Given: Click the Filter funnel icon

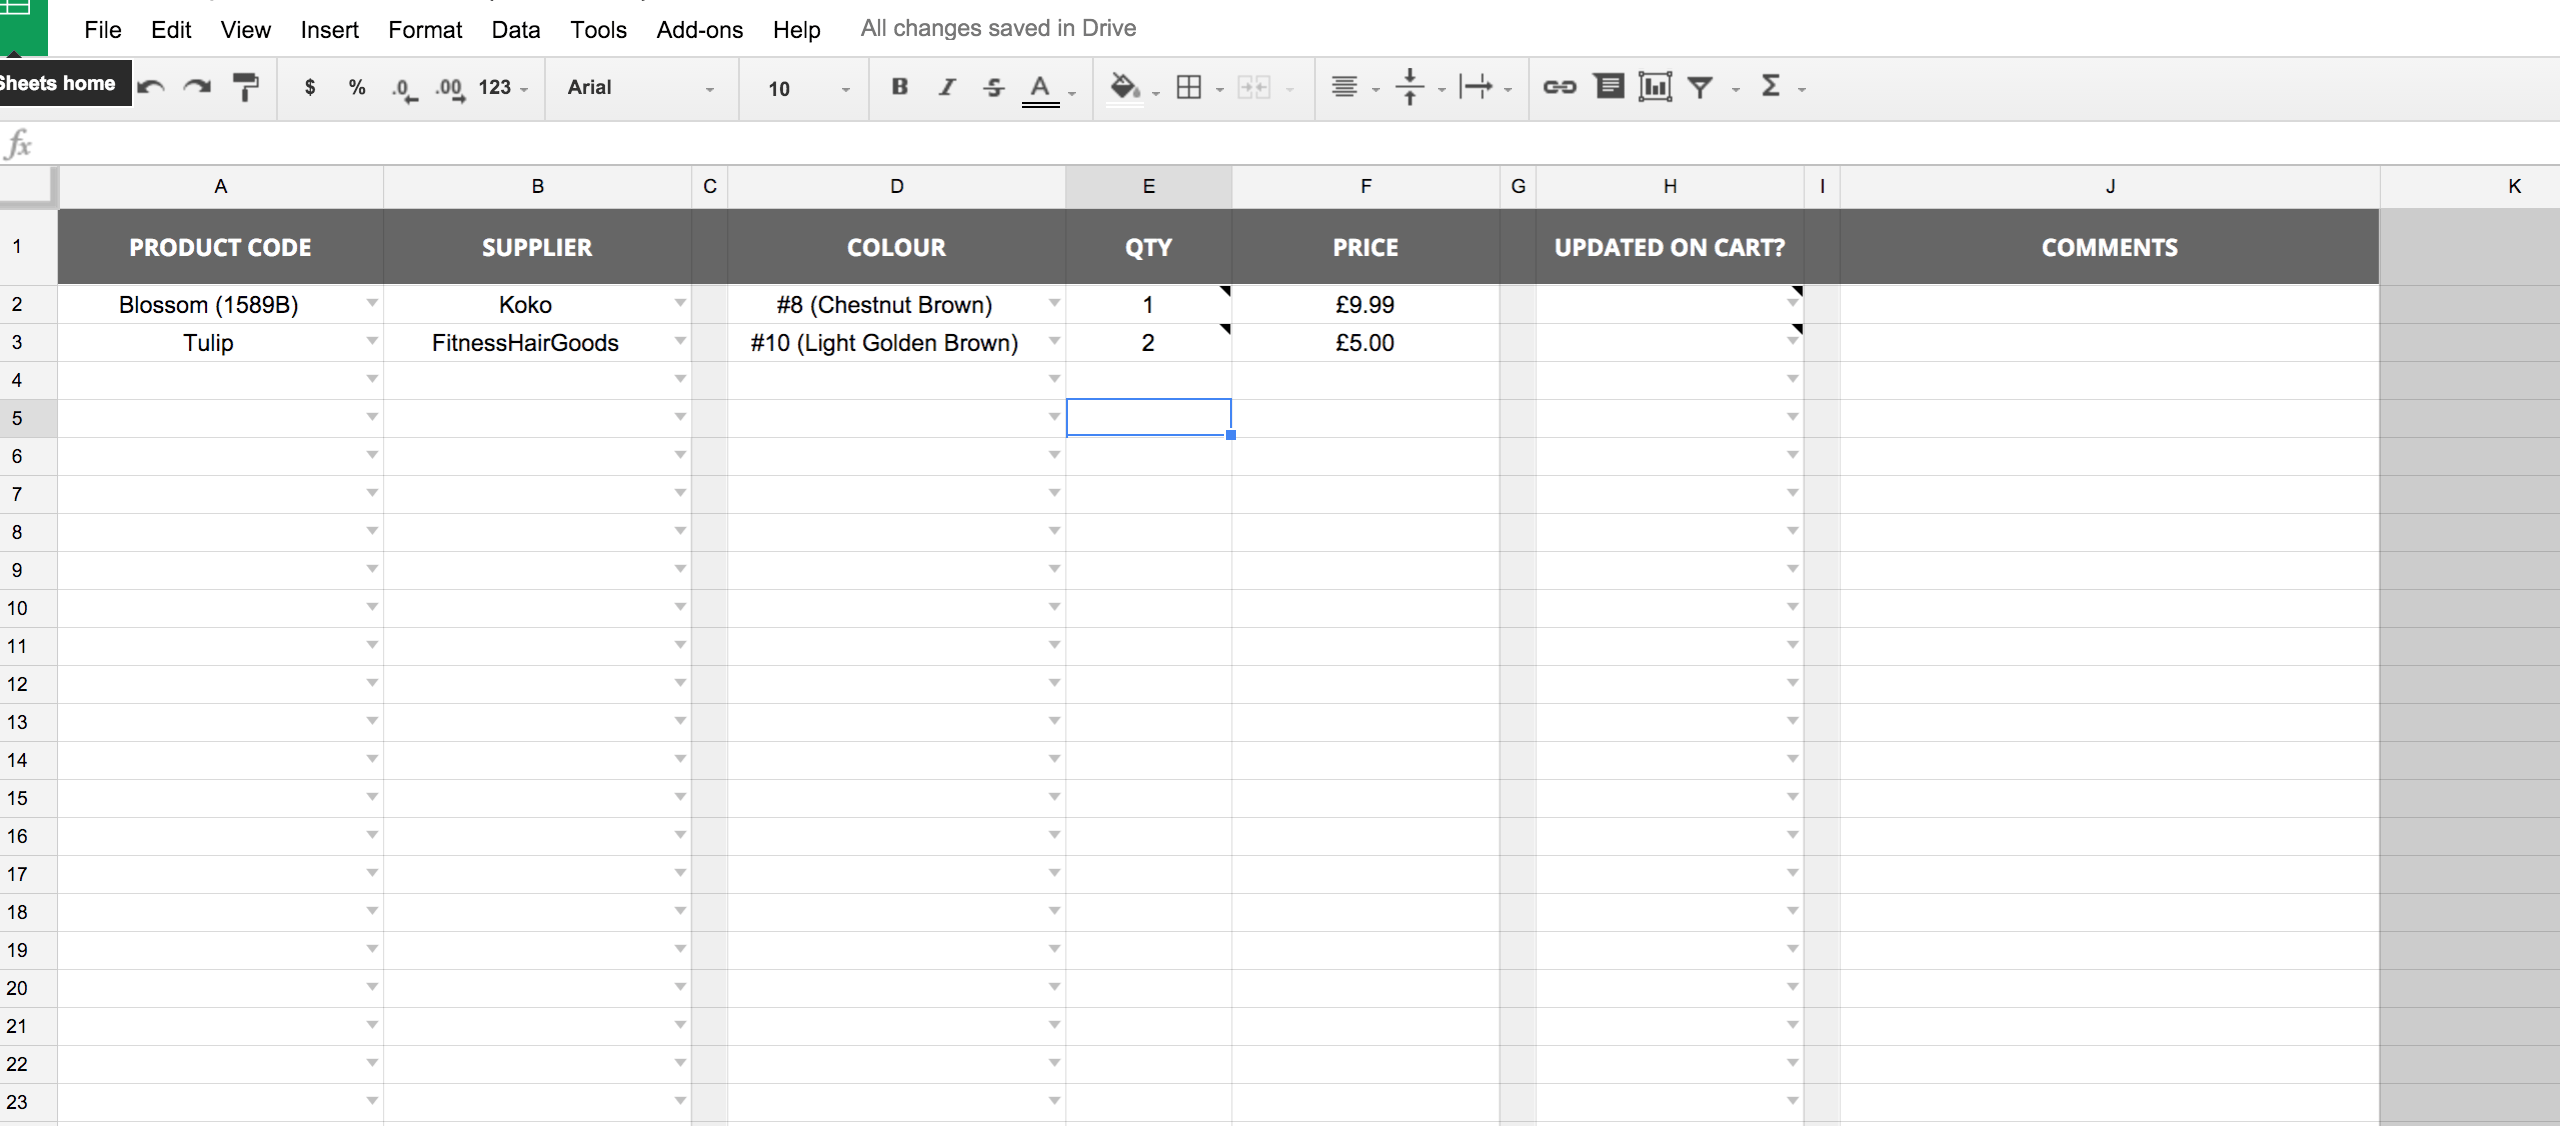Looking at the screenshot, I should 1700,88.
